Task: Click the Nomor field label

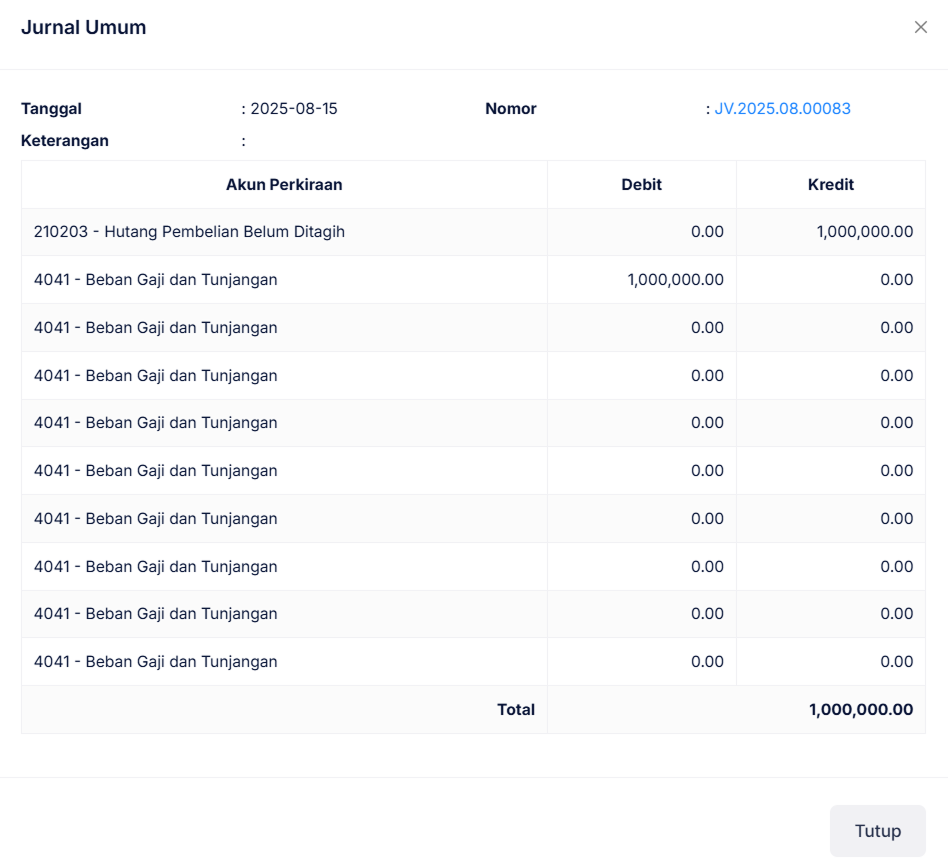Action: point(511,109)
